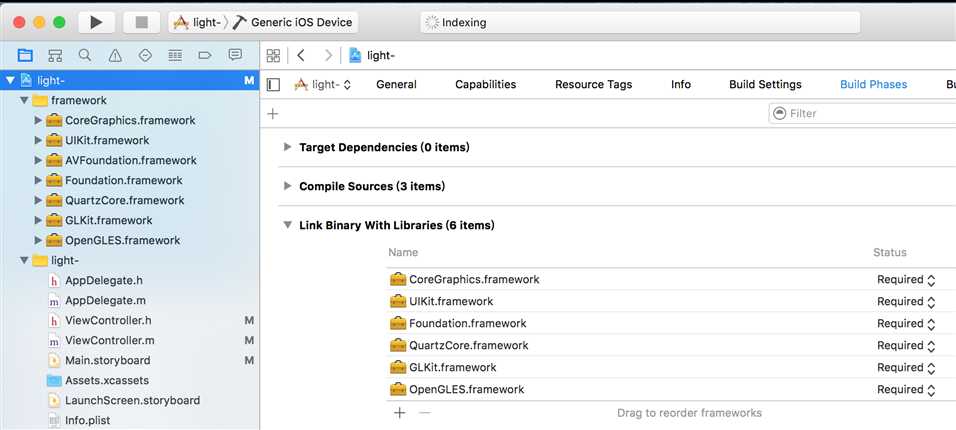
Task: Switch to the Resource Tags tab
Action: click(593, 85)
